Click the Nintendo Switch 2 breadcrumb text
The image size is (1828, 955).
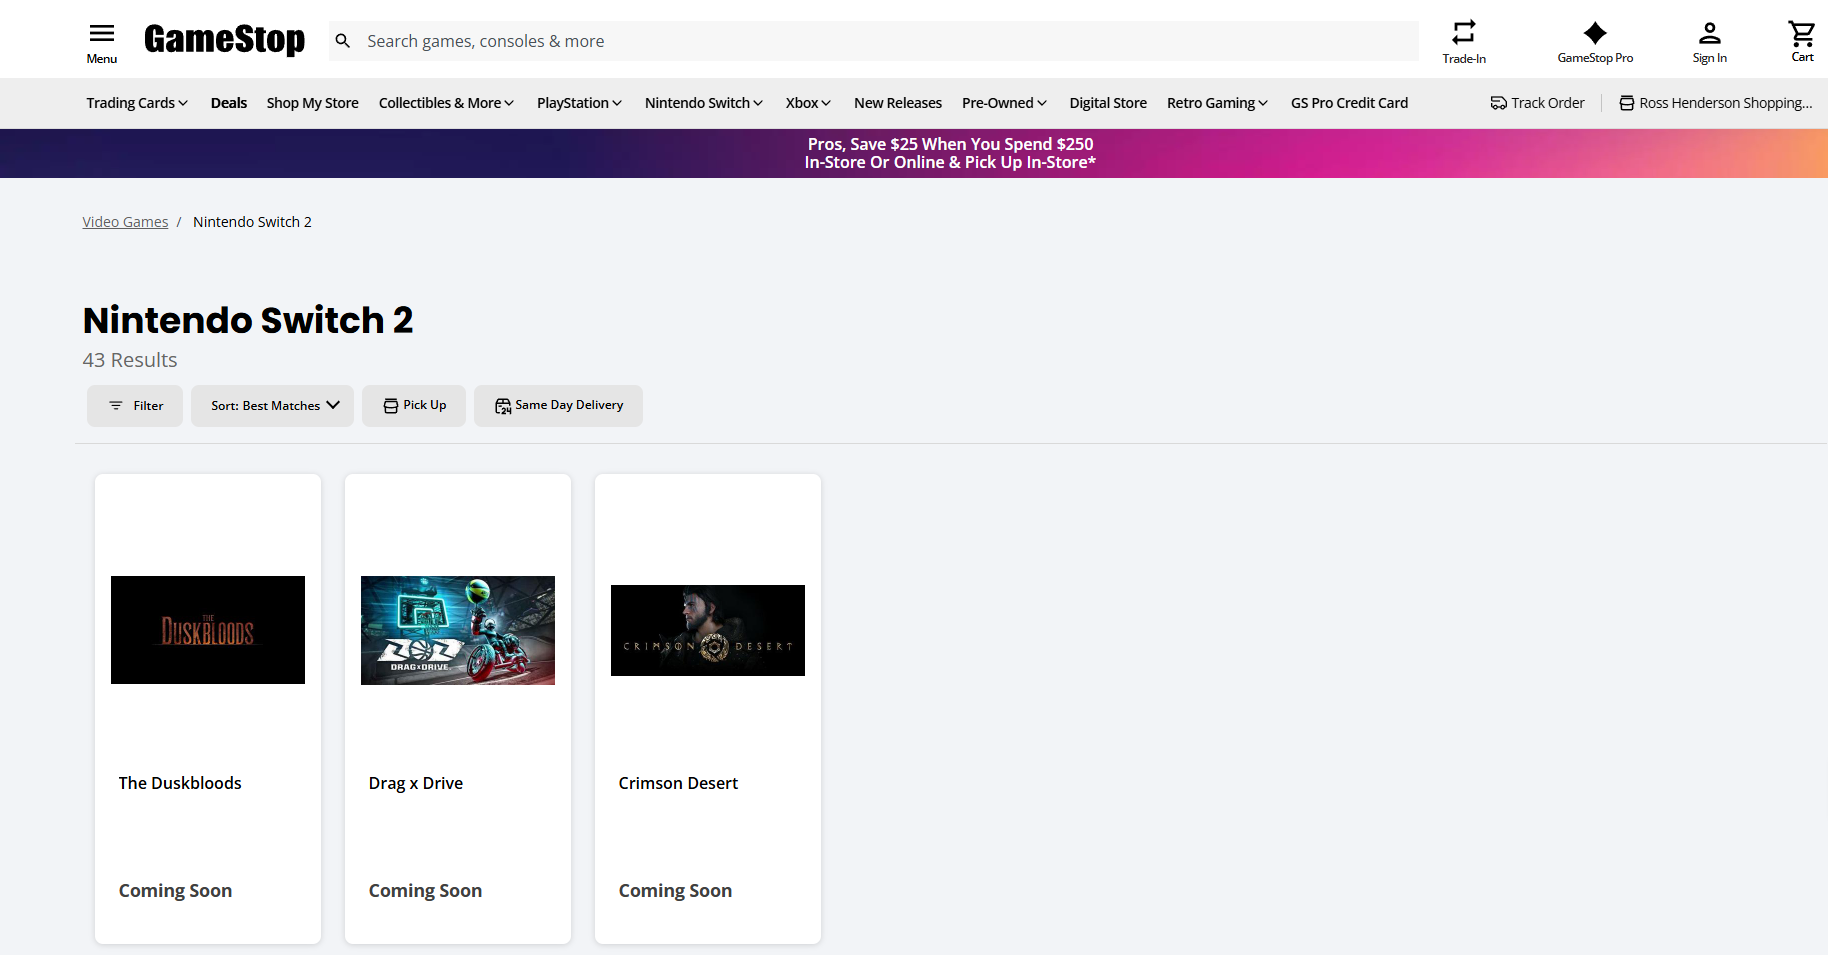(x=252, y=222)
